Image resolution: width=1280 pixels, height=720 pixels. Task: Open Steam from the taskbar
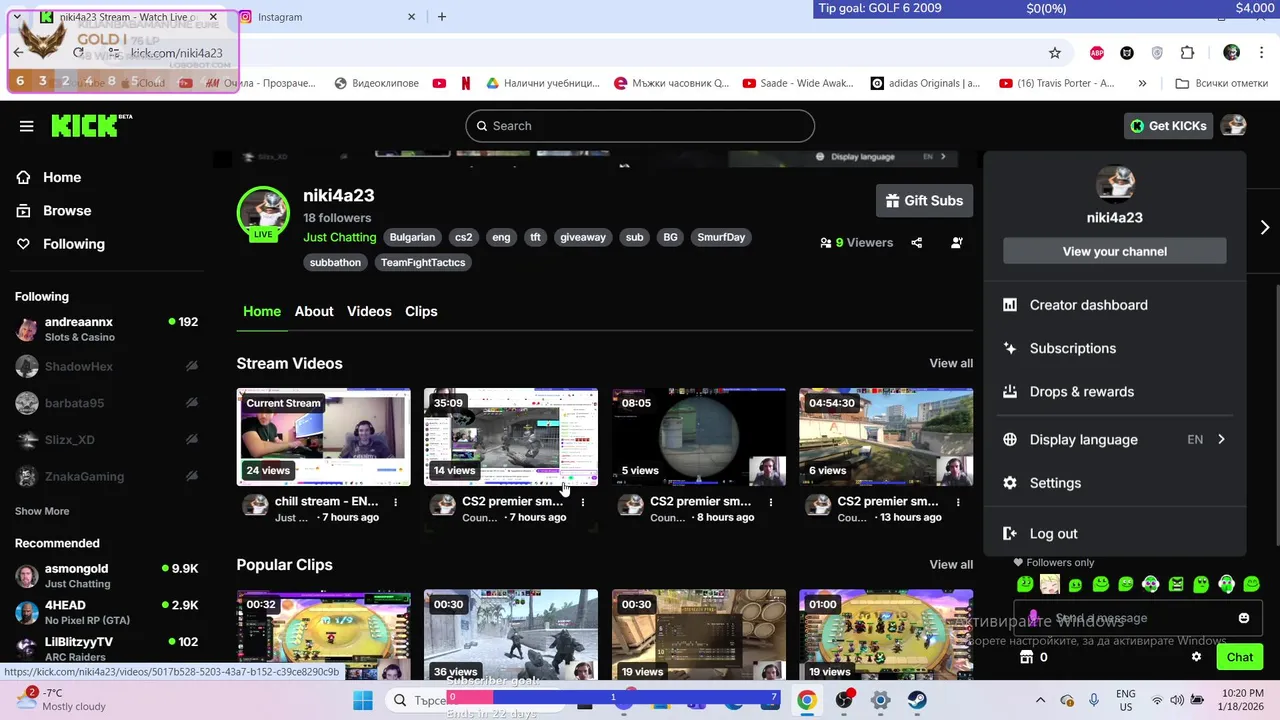[917, 700]
